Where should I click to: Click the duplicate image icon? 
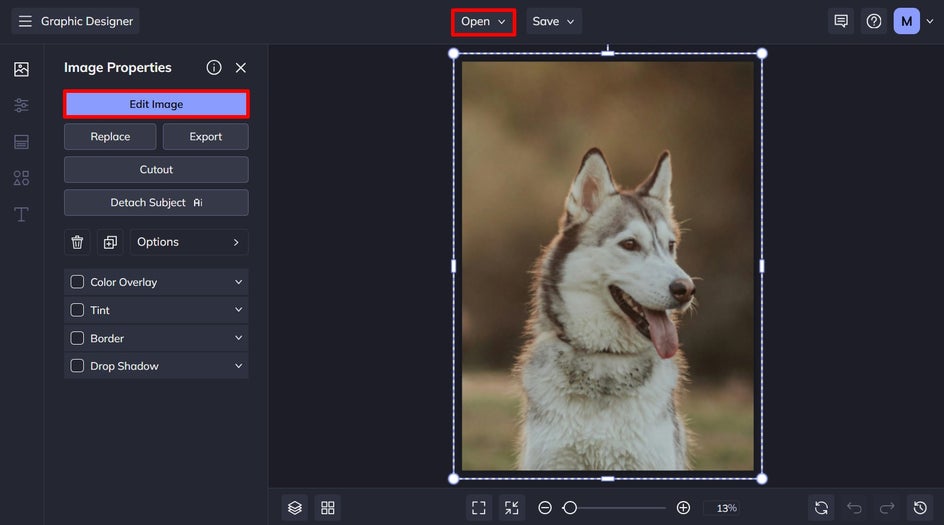(110, 242)
